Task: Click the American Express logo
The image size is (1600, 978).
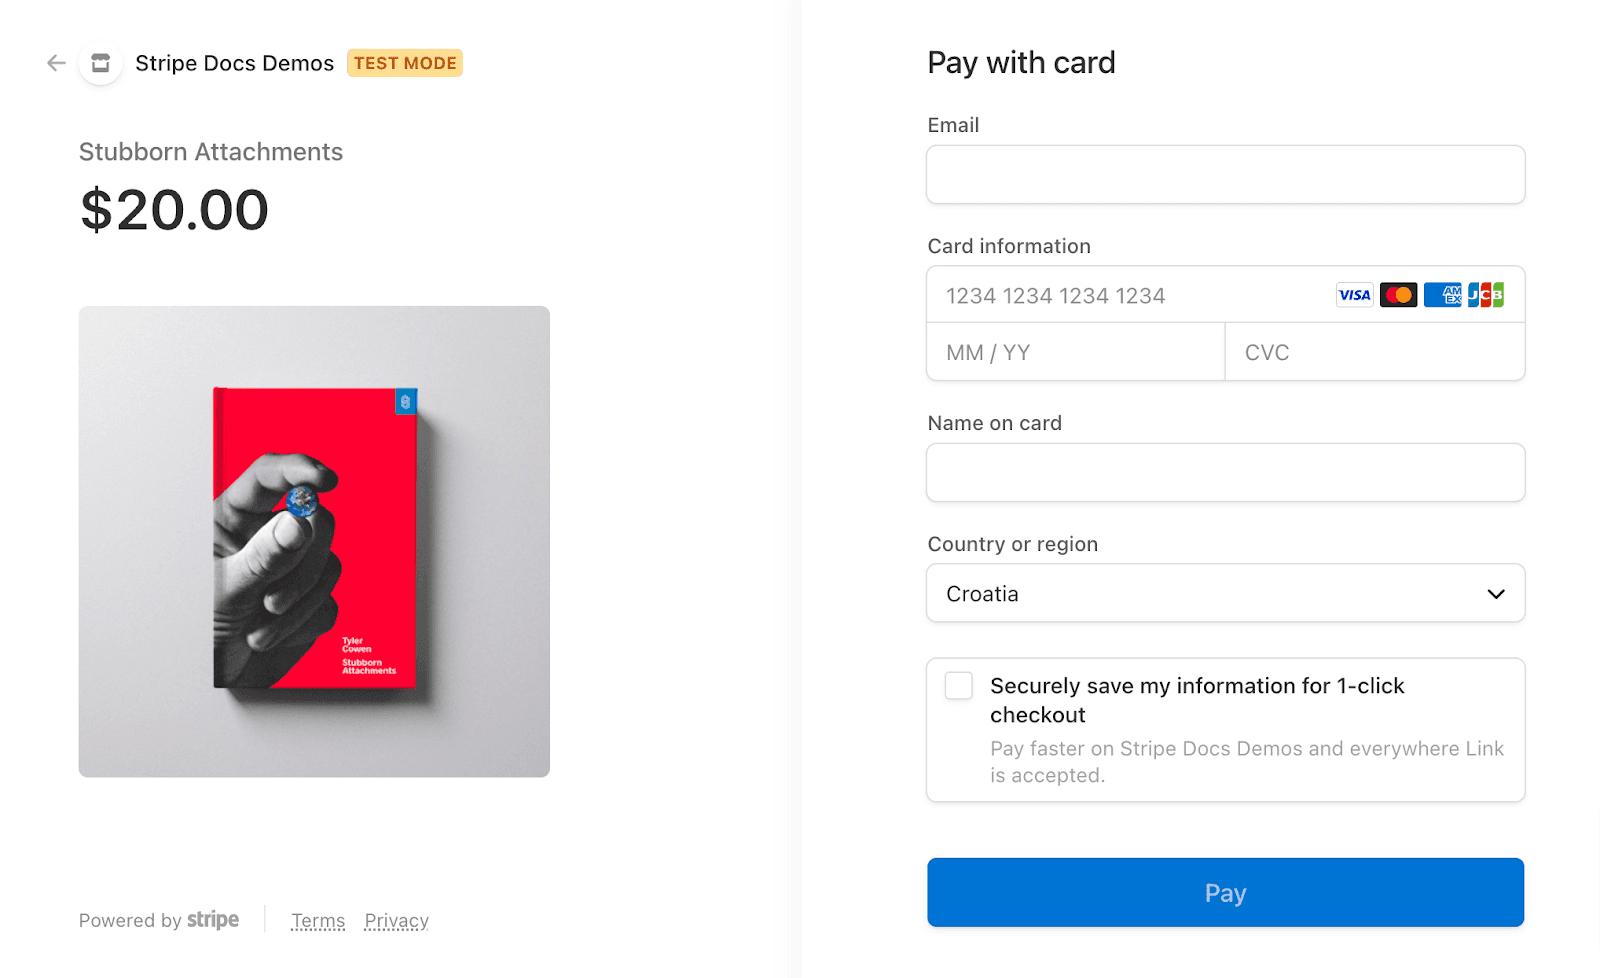Action: pos(1442,295)
